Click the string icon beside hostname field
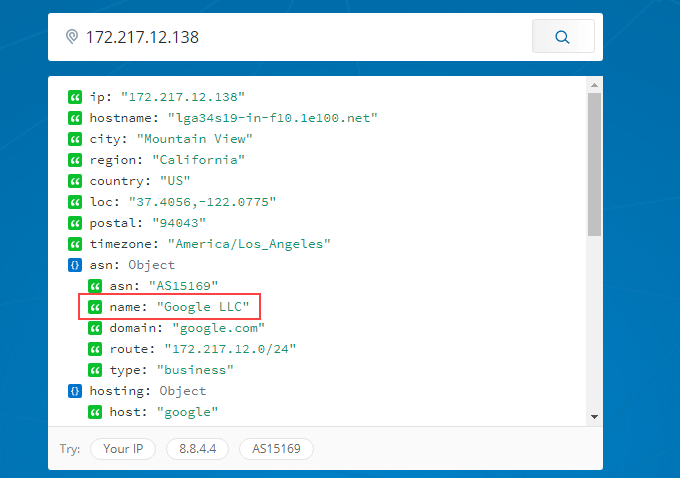The image size is (680, 478). [x=75, y=118]
